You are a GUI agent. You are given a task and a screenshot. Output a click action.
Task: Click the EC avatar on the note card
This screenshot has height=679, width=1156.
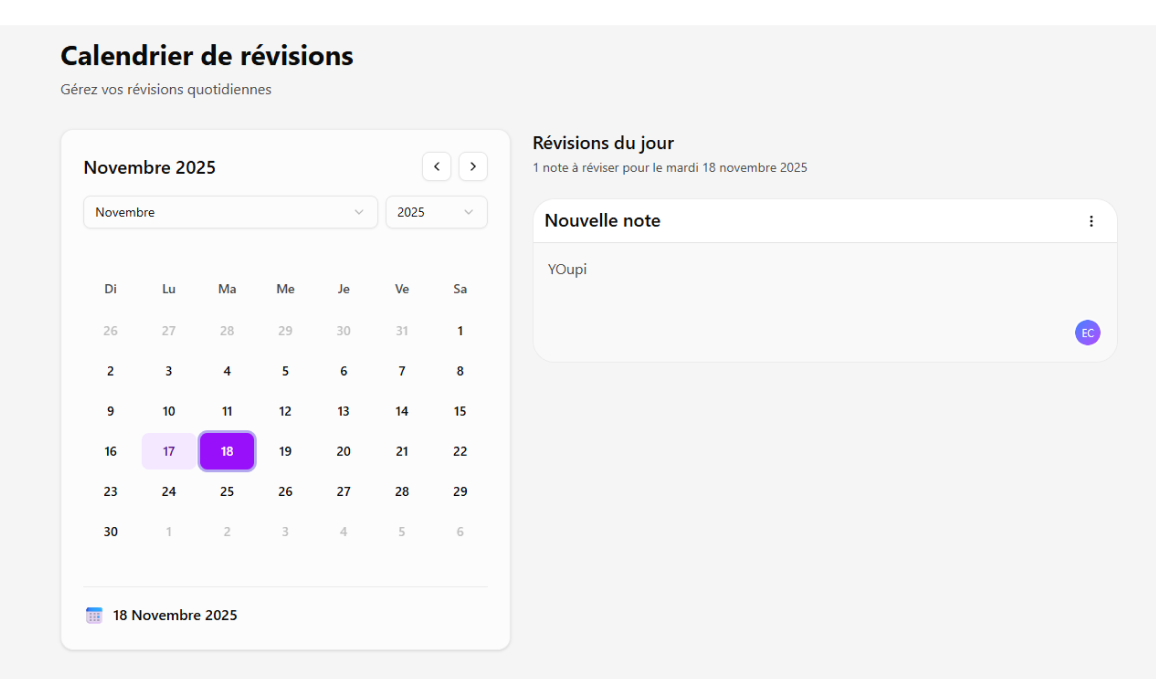point(1087,332)
